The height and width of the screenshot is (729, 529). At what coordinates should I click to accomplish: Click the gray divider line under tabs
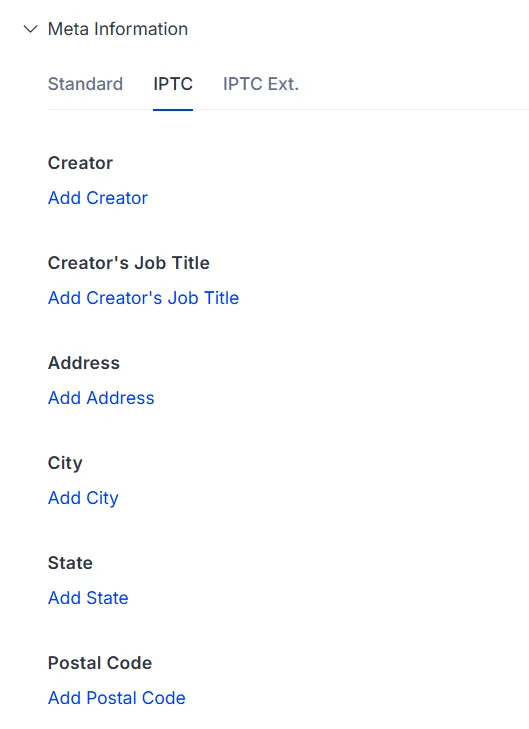pos(288,110)
